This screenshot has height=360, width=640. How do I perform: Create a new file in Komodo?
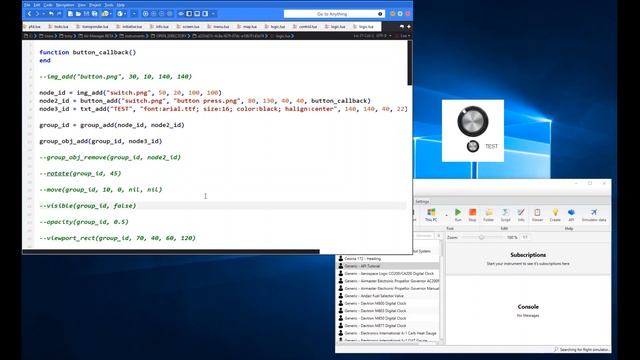tap(70, 14)
